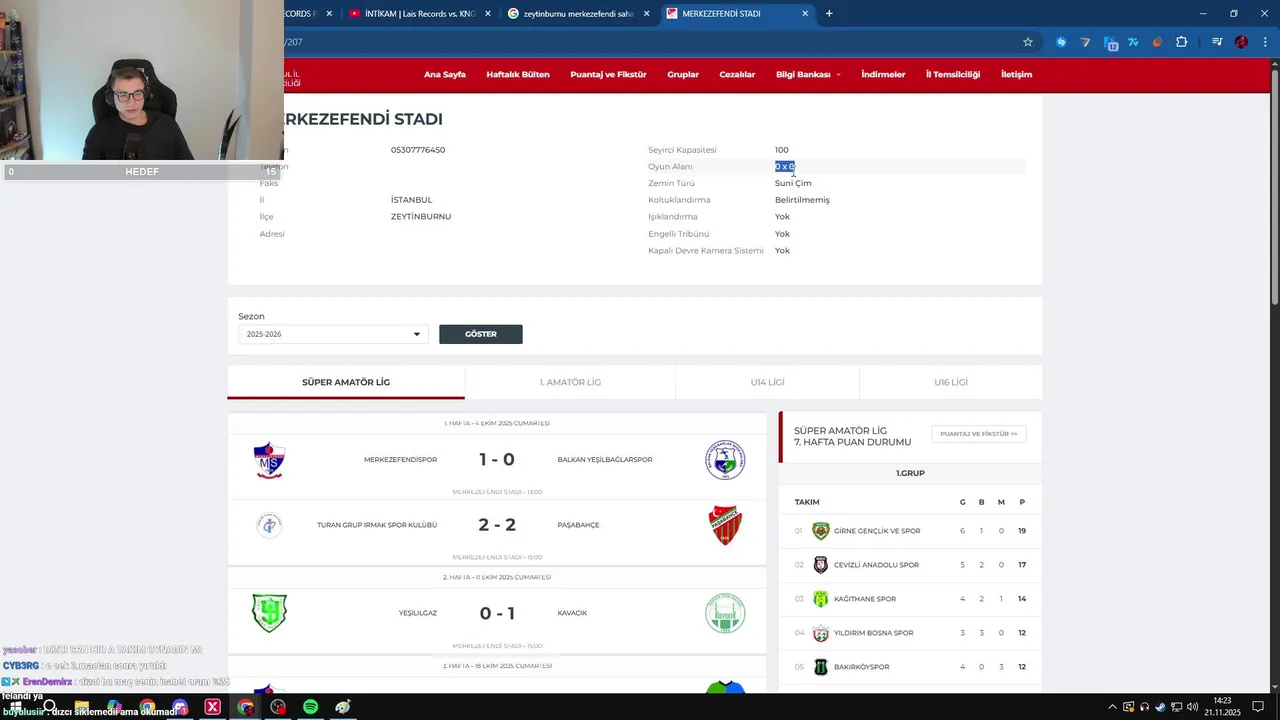Open the Chrome Extensions puzzle menu

tap(1182, 42)
